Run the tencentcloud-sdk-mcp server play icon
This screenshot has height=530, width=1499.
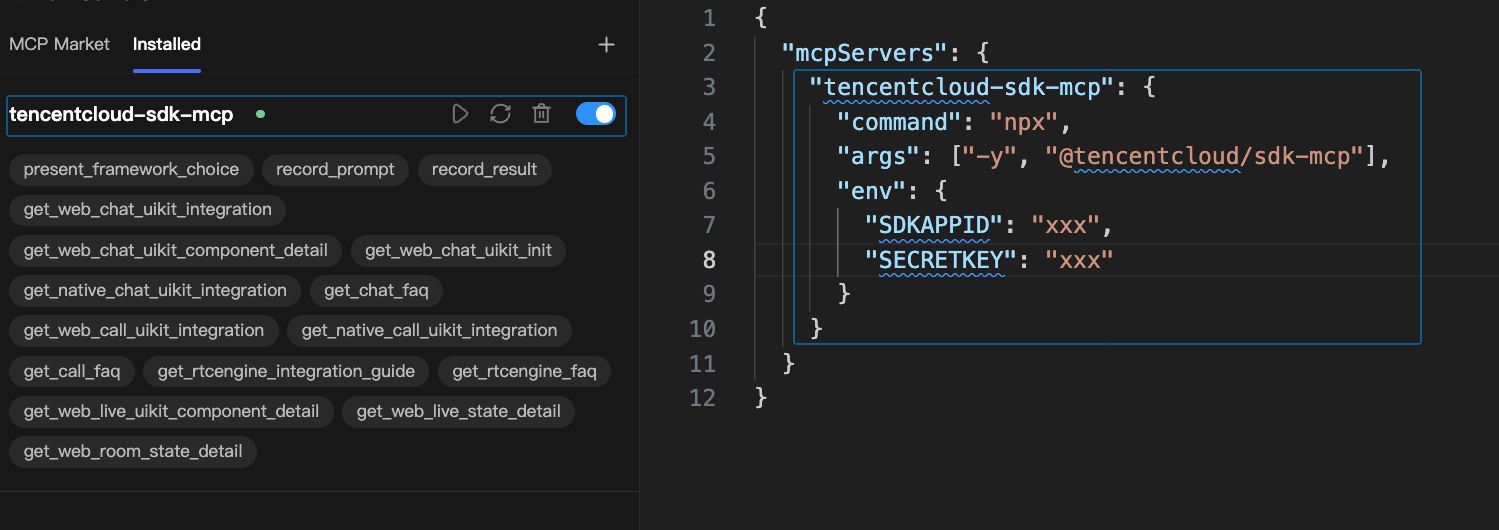460,114
